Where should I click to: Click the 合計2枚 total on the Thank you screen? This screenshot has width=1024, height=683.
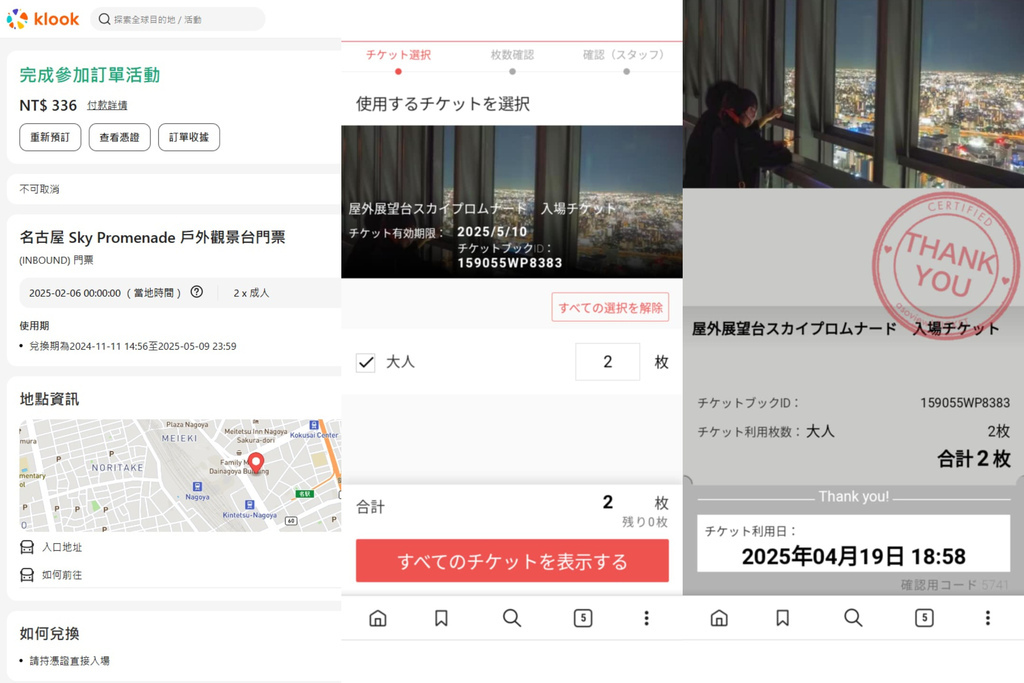[x=974, y=458]
